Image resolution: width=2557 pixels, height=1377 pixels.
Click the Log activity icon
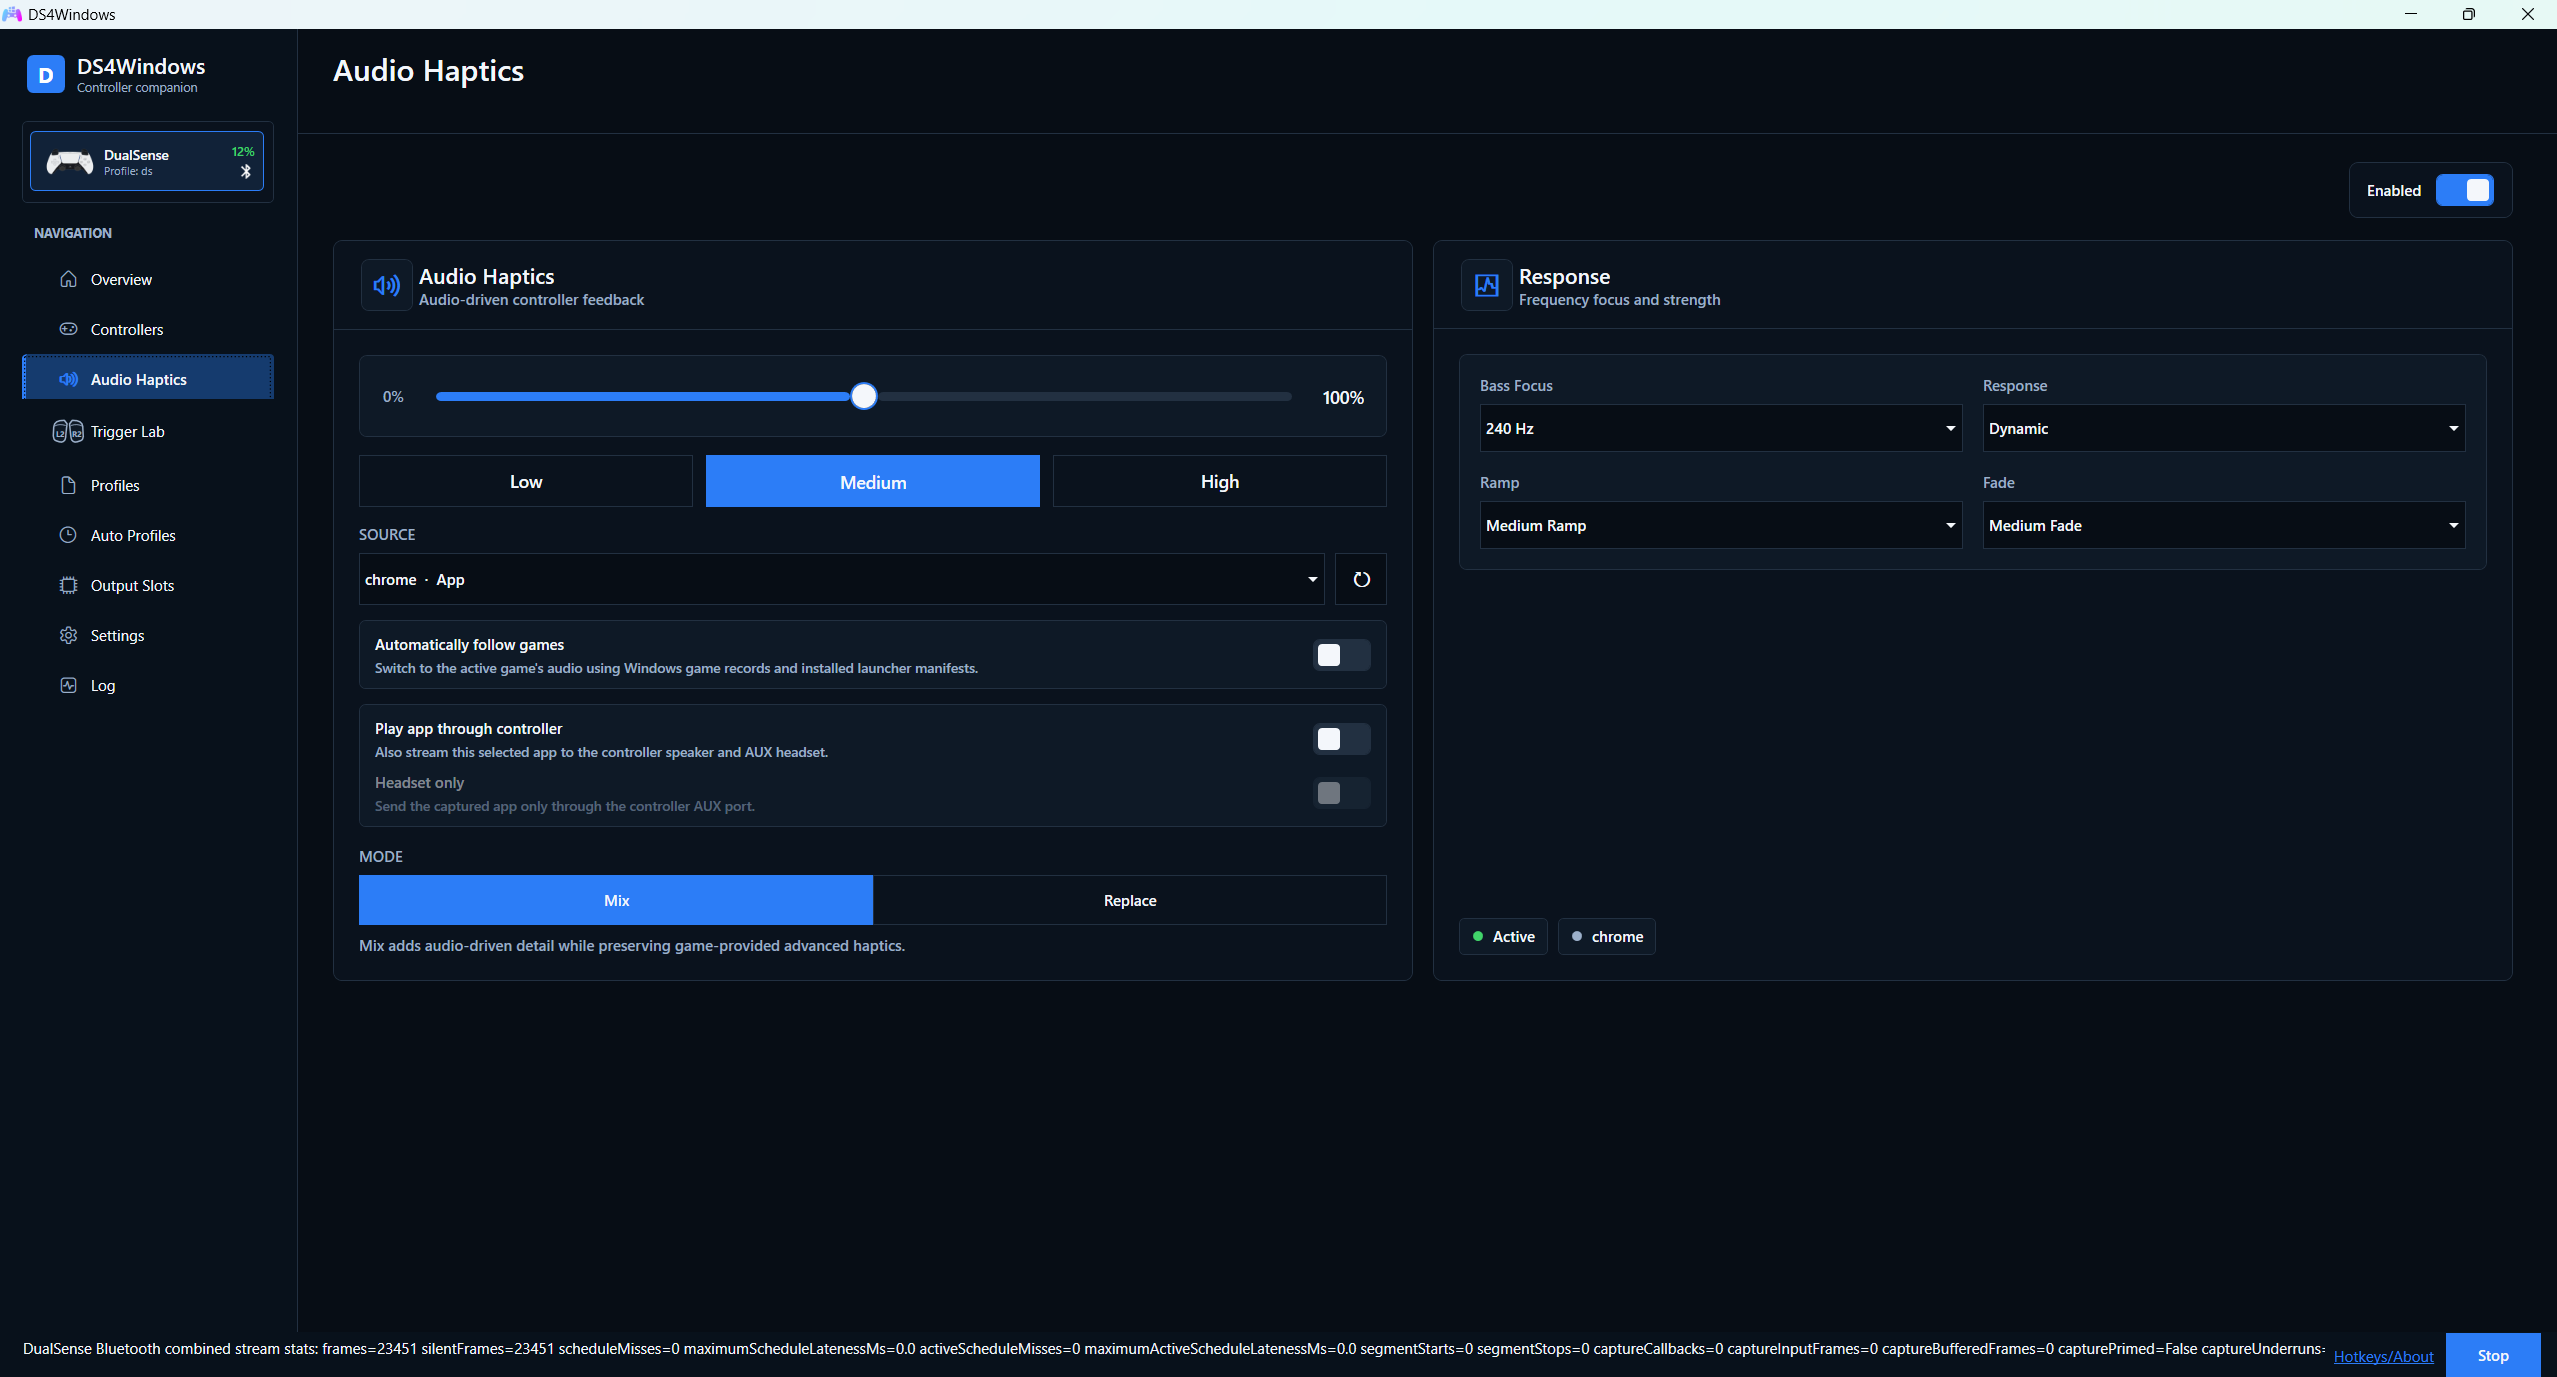[x=68, y=685]
